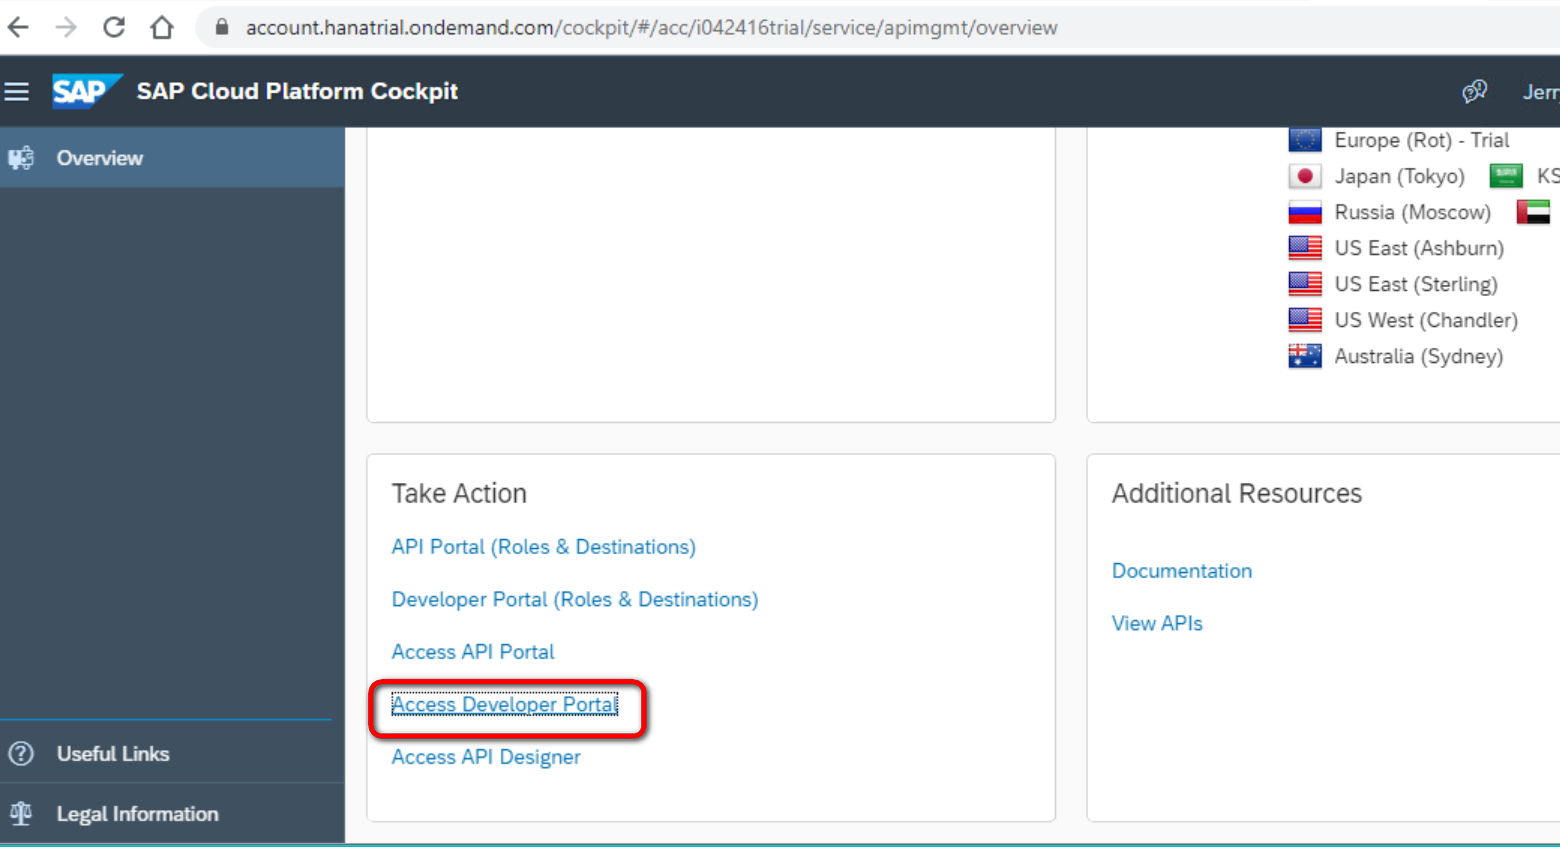Click the Australia (Sydney) region
Image resolution: width=1560 pixels, height=847 pixels.
point(1419,356)
